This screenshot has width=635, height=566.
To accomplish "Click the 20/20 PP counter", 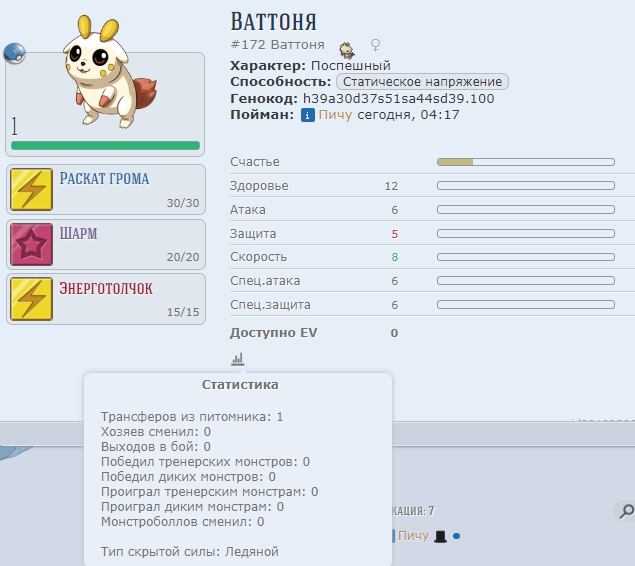I will pos(183,257).
